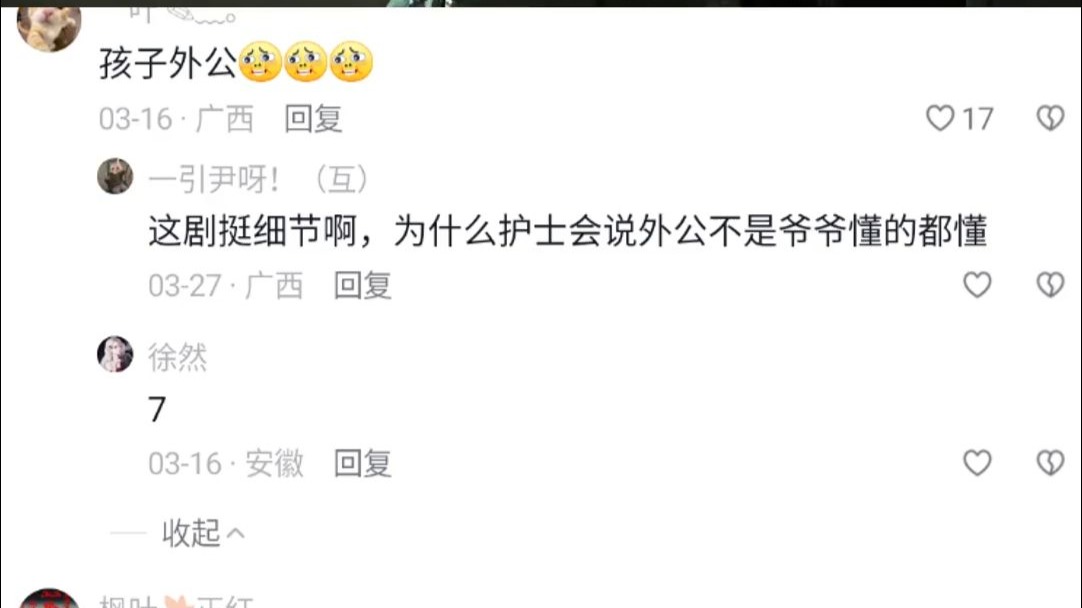Tap the like count 17
The width and height of the screenshot is (1082, 608).
[x=978, y=119]
